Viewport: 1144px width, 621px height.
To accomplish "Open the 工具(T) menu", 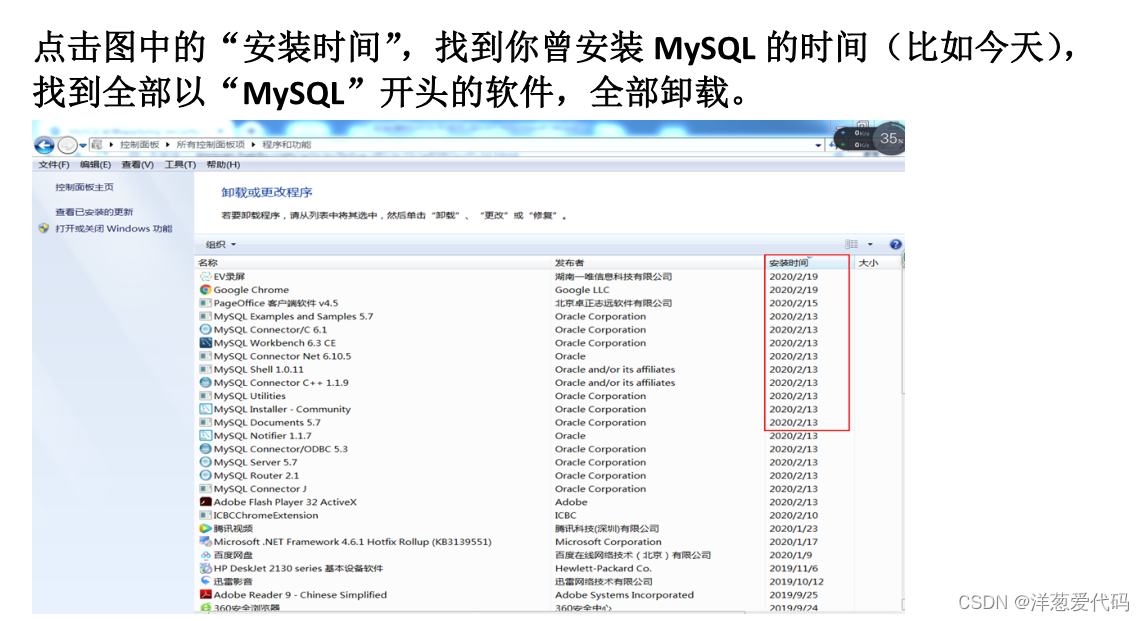I will pos(180,165).
